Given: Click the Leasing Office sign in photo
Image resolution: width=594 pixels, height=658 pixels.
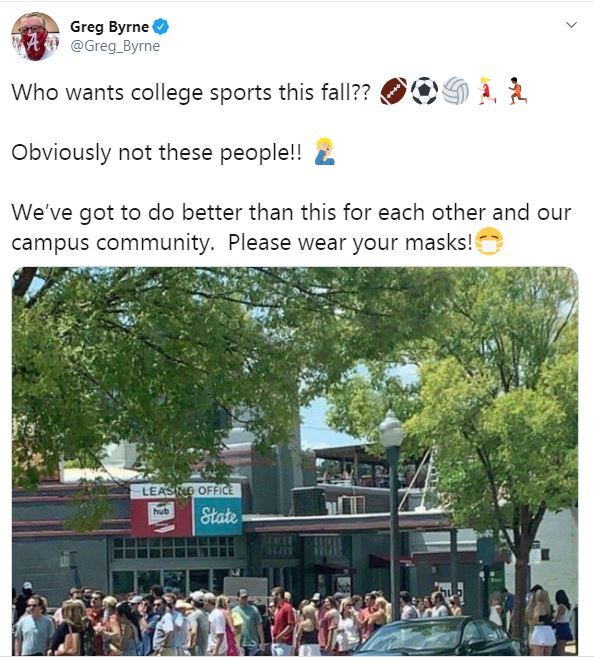Looking at the screenshot, I should point(186,491).
